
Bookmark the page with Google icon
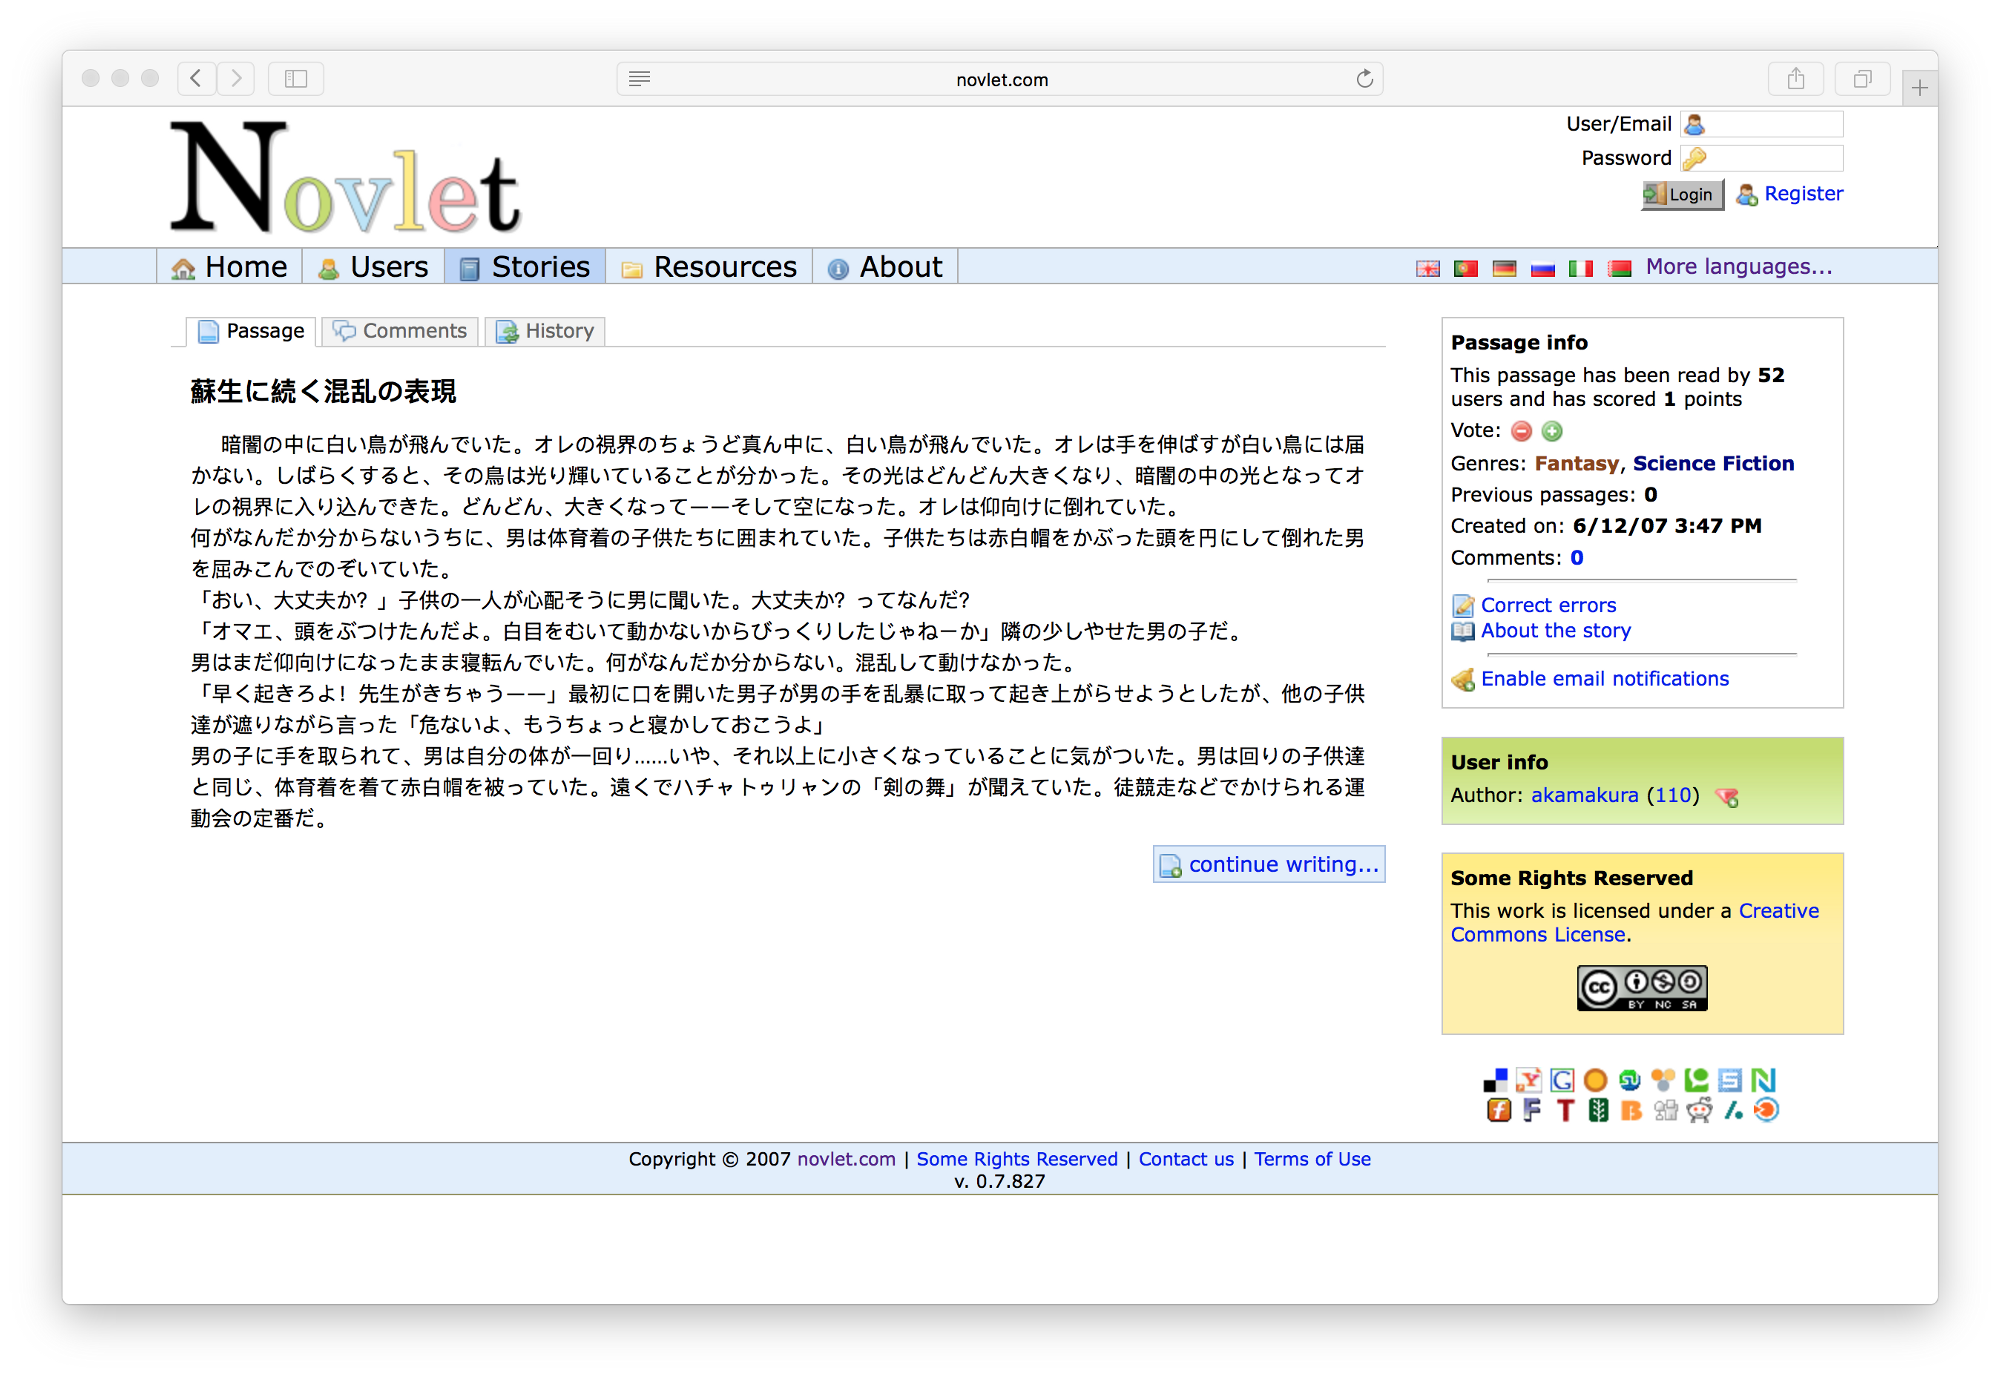[x=1562, y=1080]
